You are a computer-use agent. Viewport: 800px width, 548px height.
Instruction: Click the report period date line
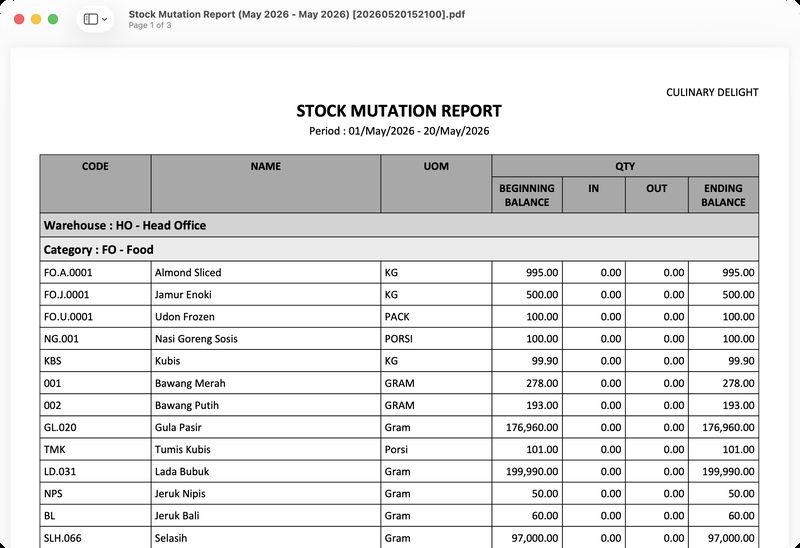399,131
